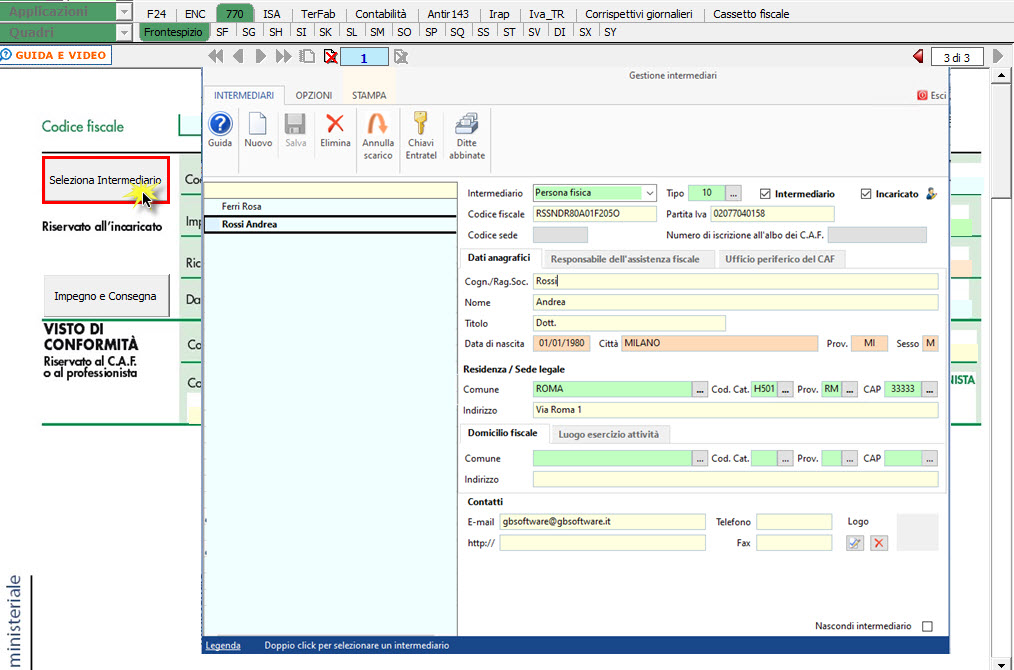Open Ufficio periferico del CAF tab
This screenshot has width=1014, height=670.
click(x=780, y=259)
